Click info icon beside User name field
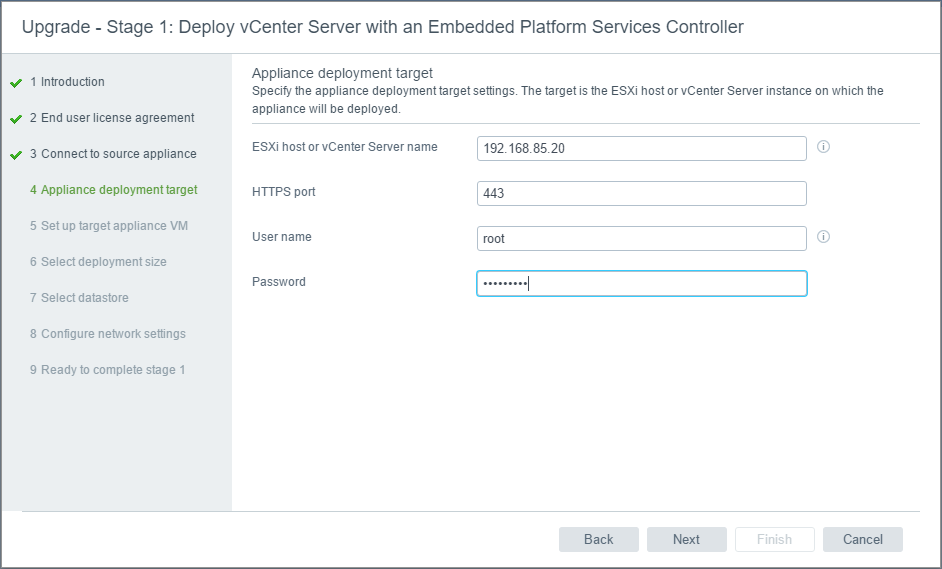 point(824,237)
